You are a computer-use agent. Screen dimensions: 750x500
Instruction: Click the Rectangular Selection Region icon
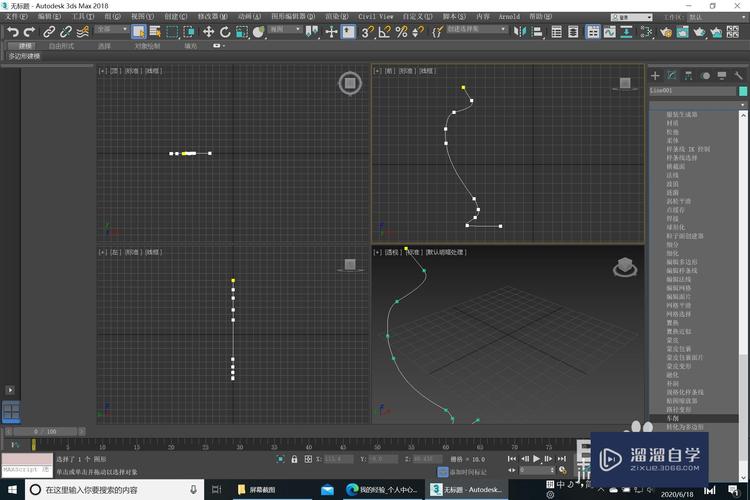tap(172, 32)
